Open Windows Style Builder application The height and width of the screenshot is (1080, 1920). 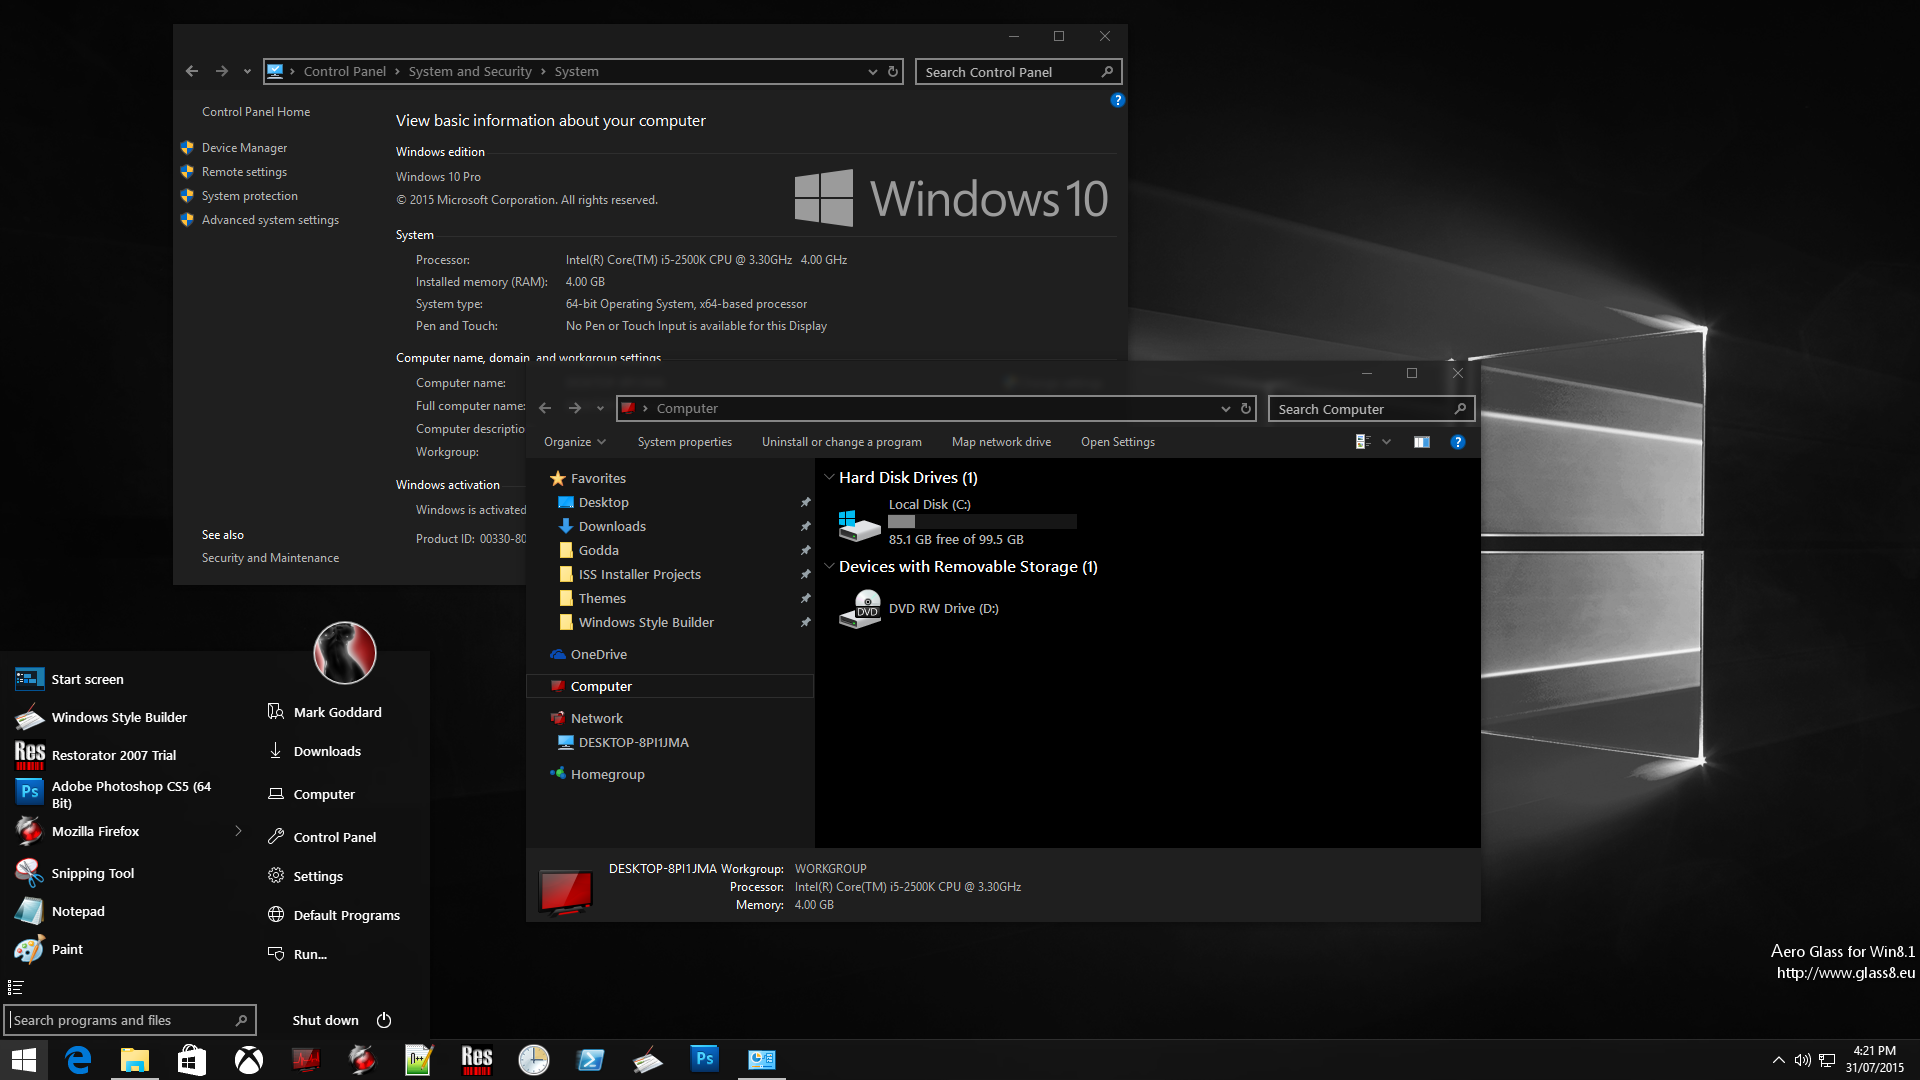point(117,716)
